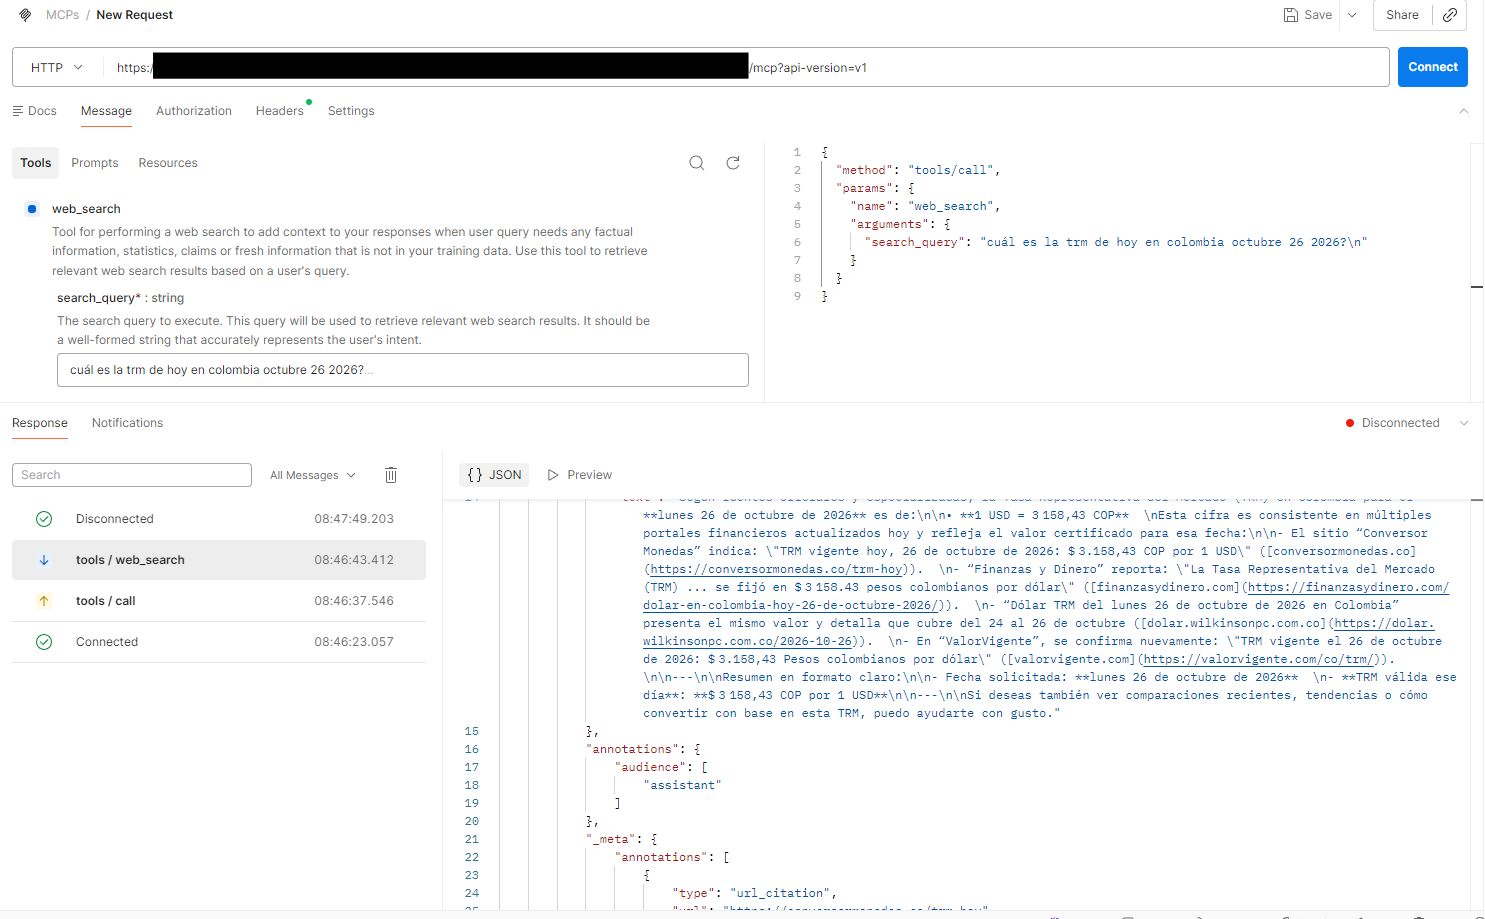Select the Disconnected message row

coord(219,519)
